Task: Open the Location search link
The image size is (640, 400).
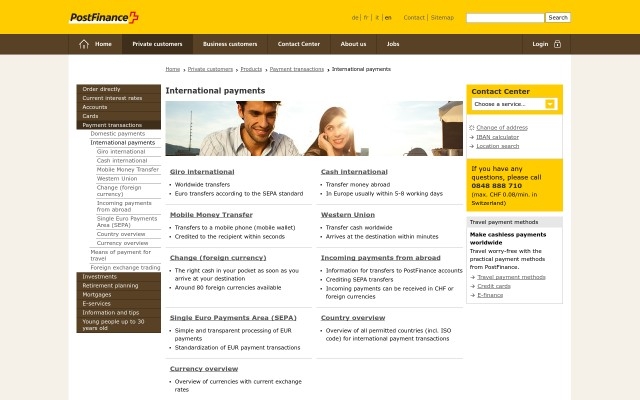Action: pos(498,146)
